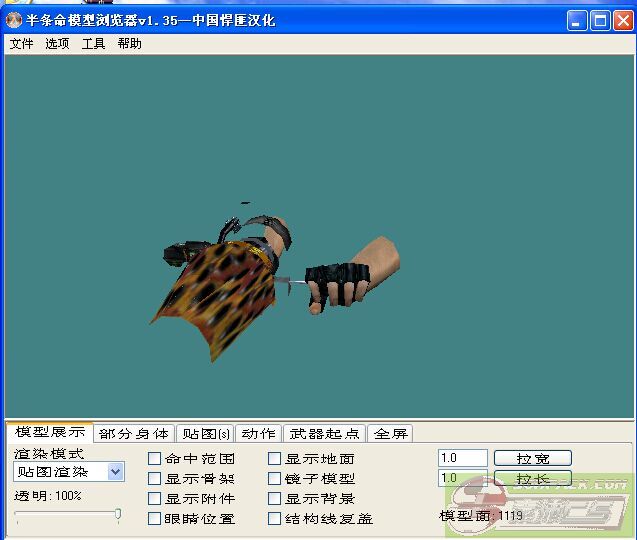Viewport: 637px width, 540px height.
Task: Toggle the 显示骨架 checkbox
Action: [155, 479]
